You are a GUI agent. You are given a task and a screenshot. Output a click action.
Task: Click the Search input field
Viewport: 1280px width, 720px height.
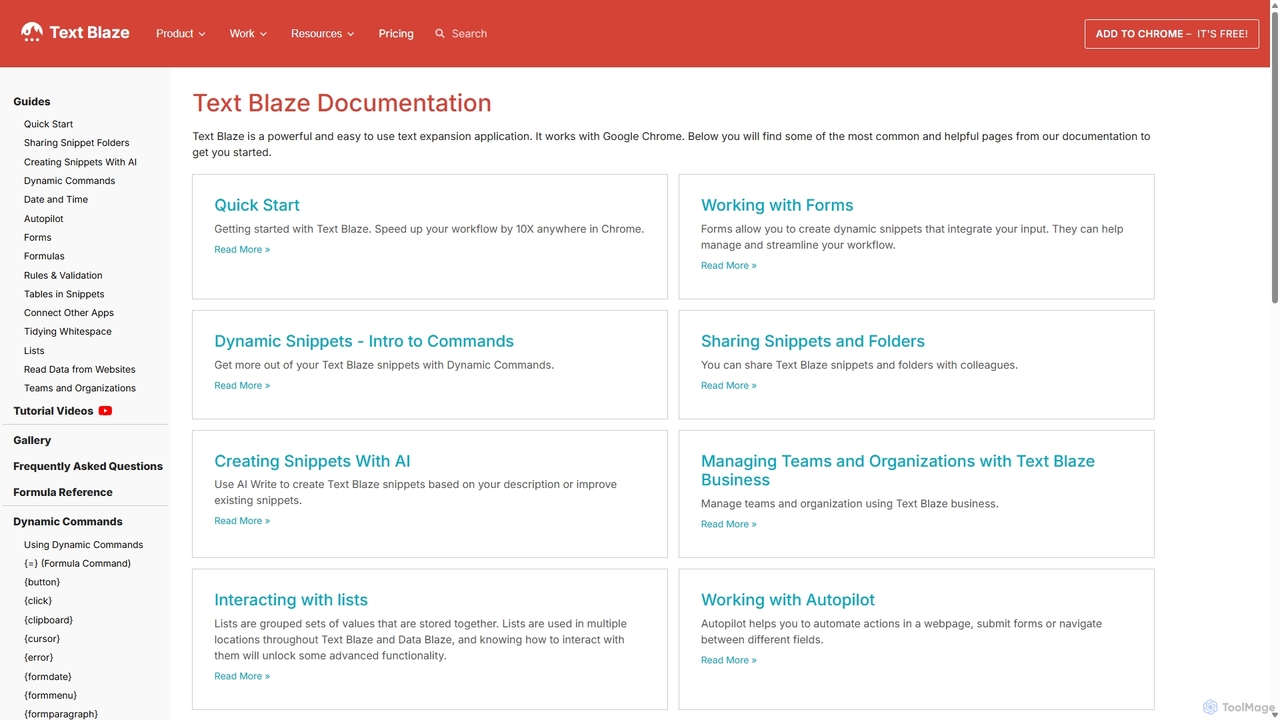[x=469, y=34]
